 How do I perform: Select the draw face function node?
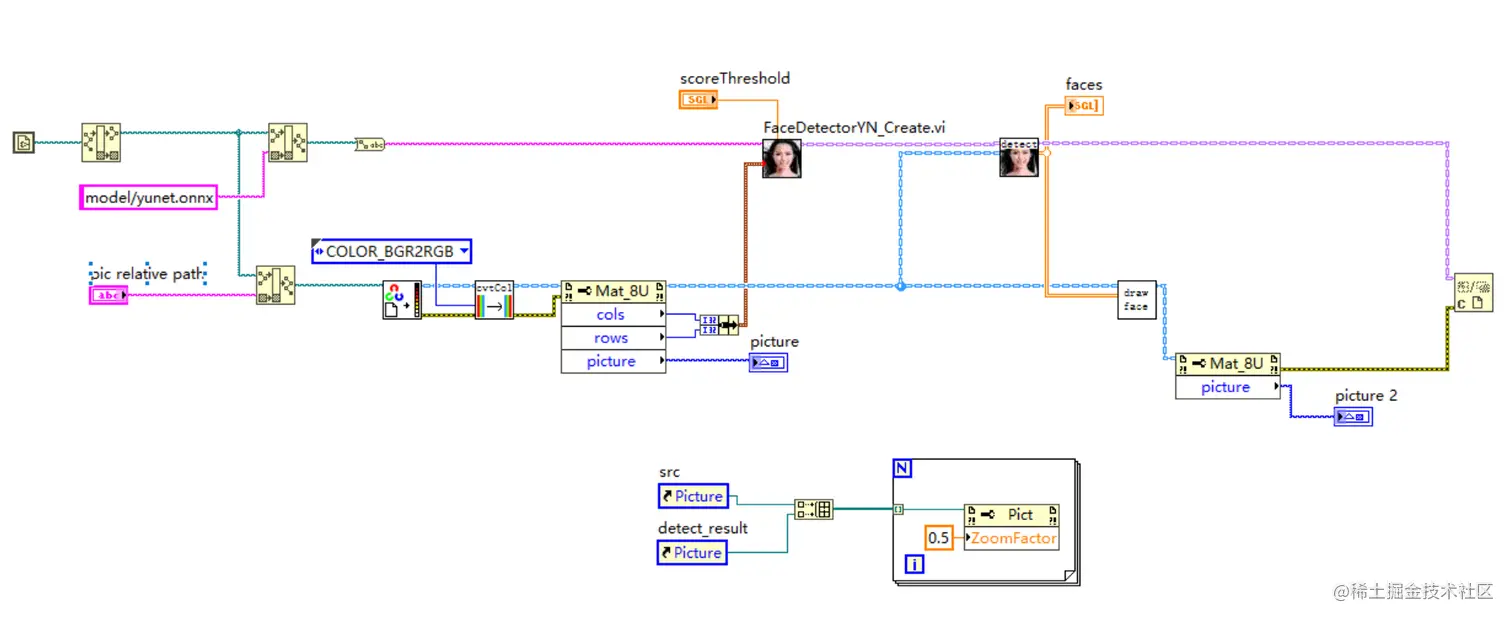pyautogui.click(x=1136, y=299)
